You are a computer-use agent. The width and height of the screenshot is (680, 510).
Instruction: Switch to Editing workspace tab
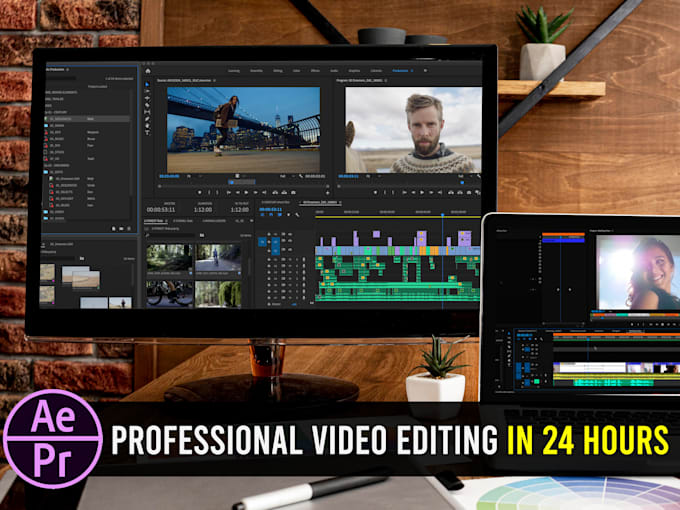278,70
